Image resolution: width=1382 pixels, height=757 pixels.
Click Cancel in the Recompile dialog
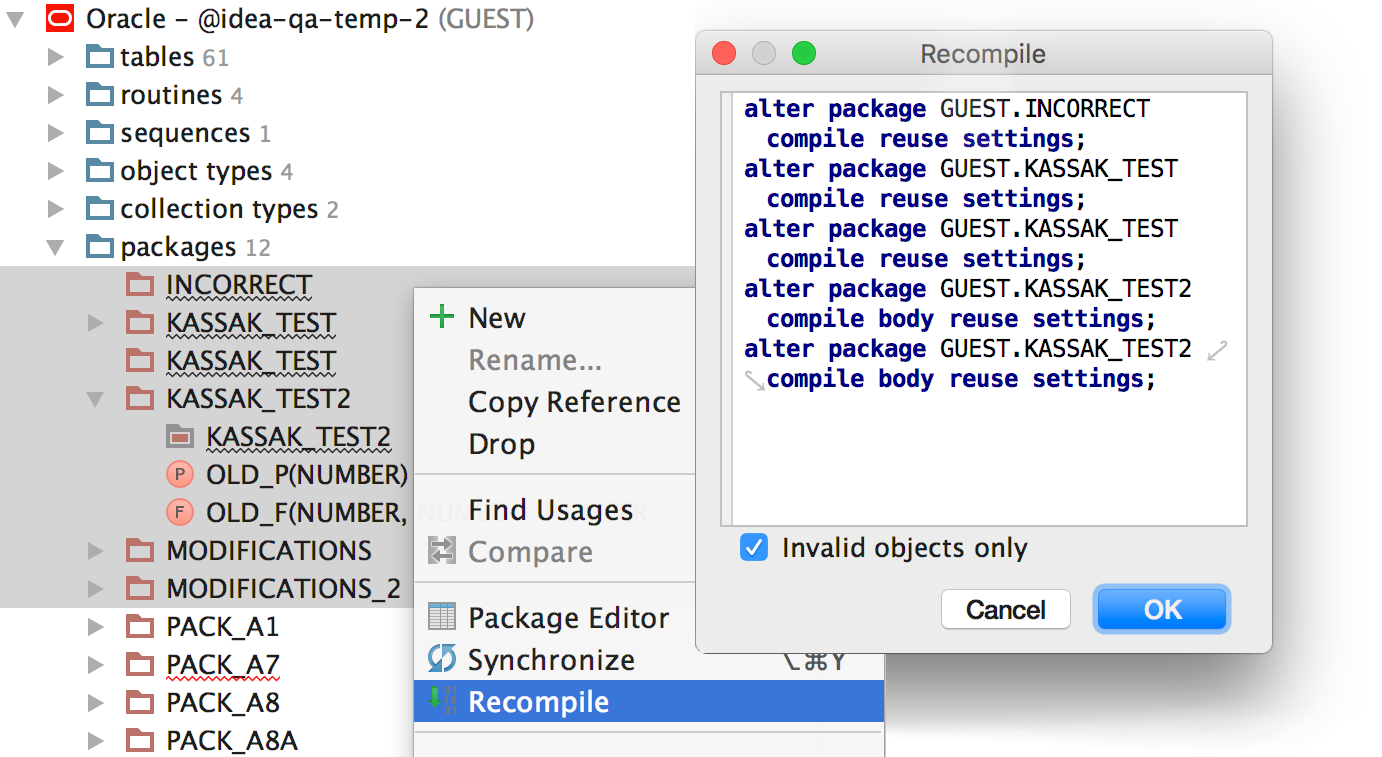click(1005, 610)
